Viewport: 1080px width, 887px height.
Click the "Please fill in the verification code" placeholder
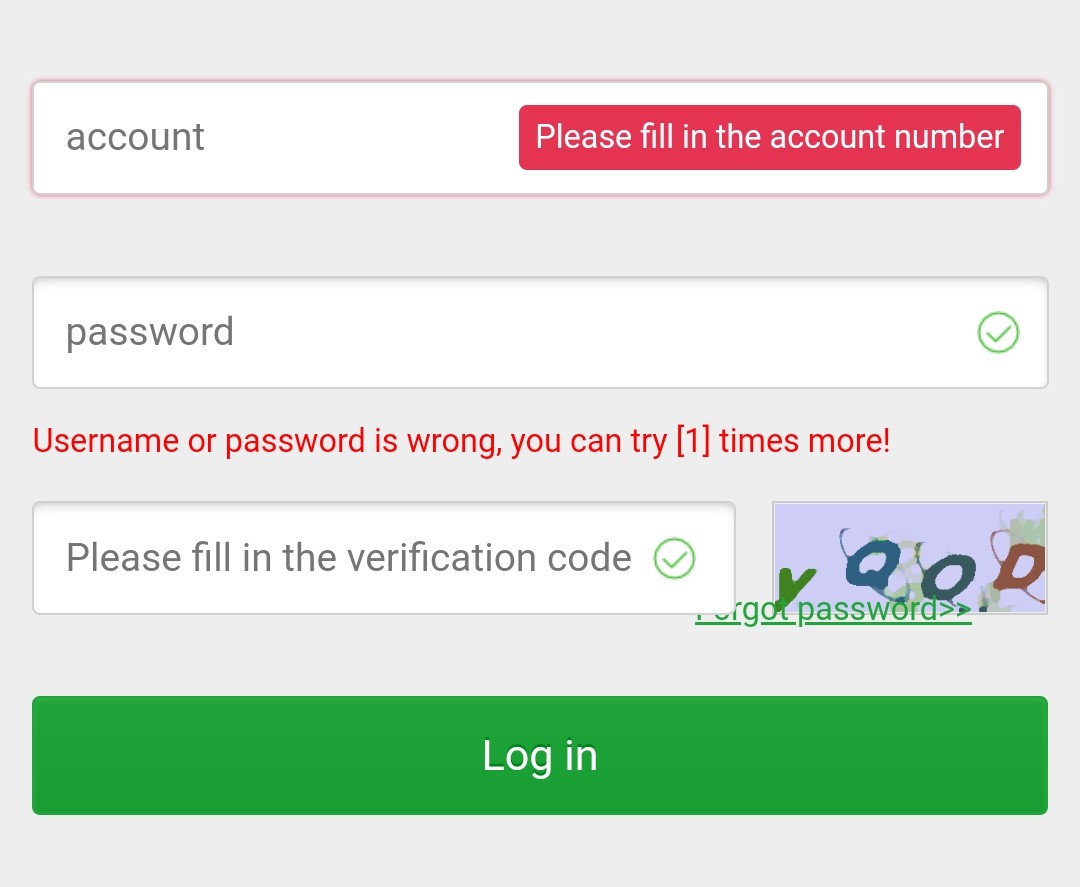[x=348, y=558]
